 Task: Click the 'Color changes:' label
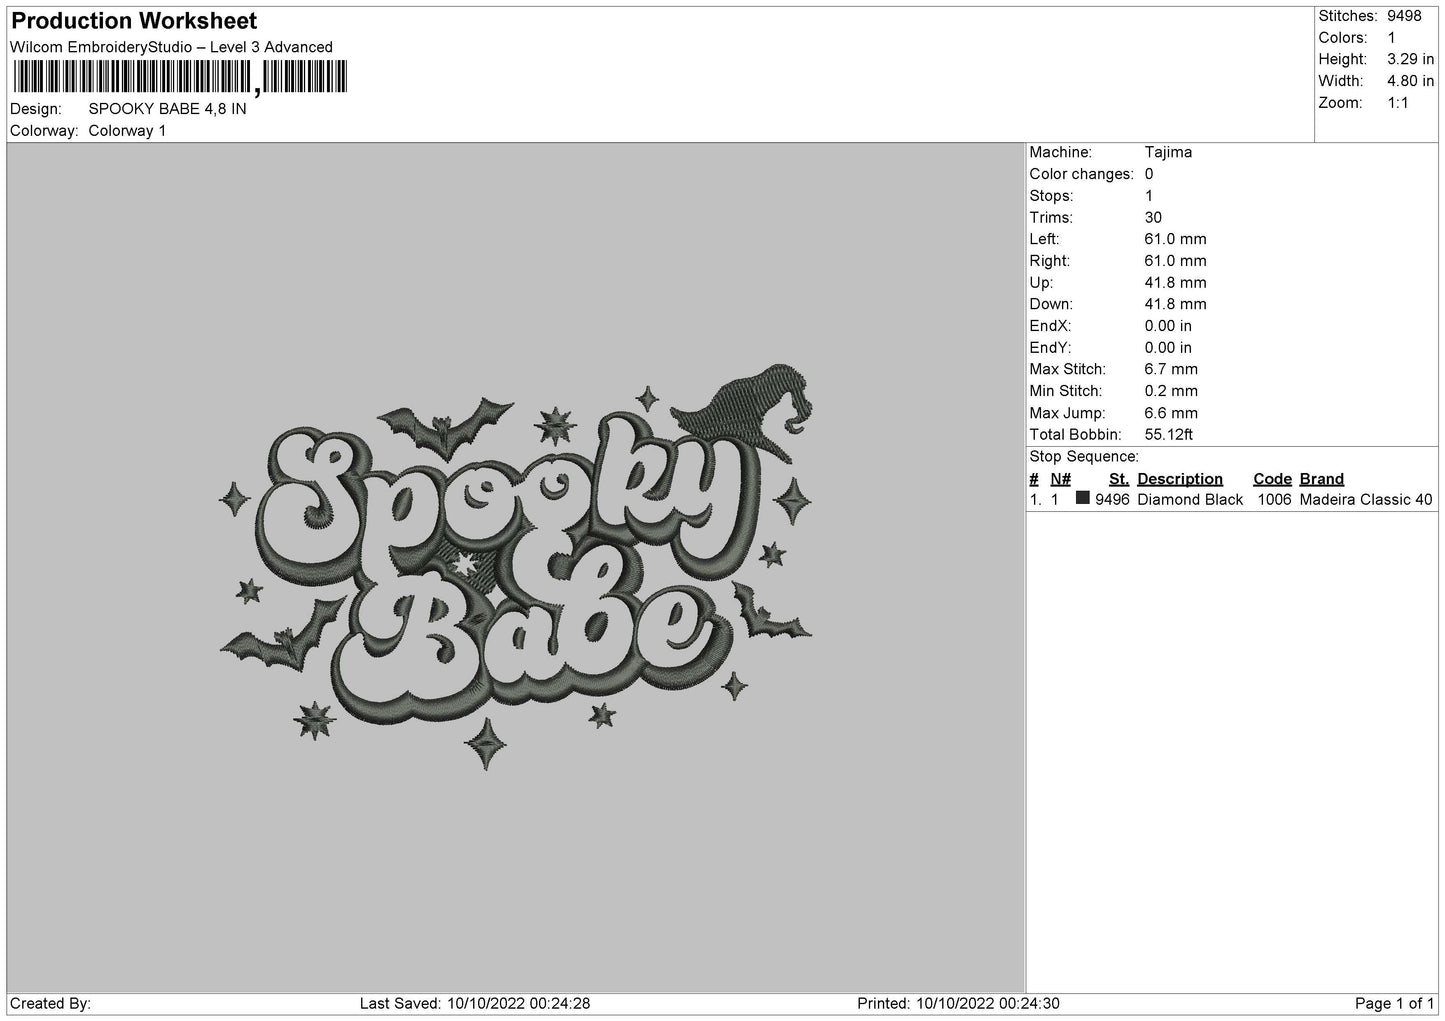click(x=1081, y=175)
